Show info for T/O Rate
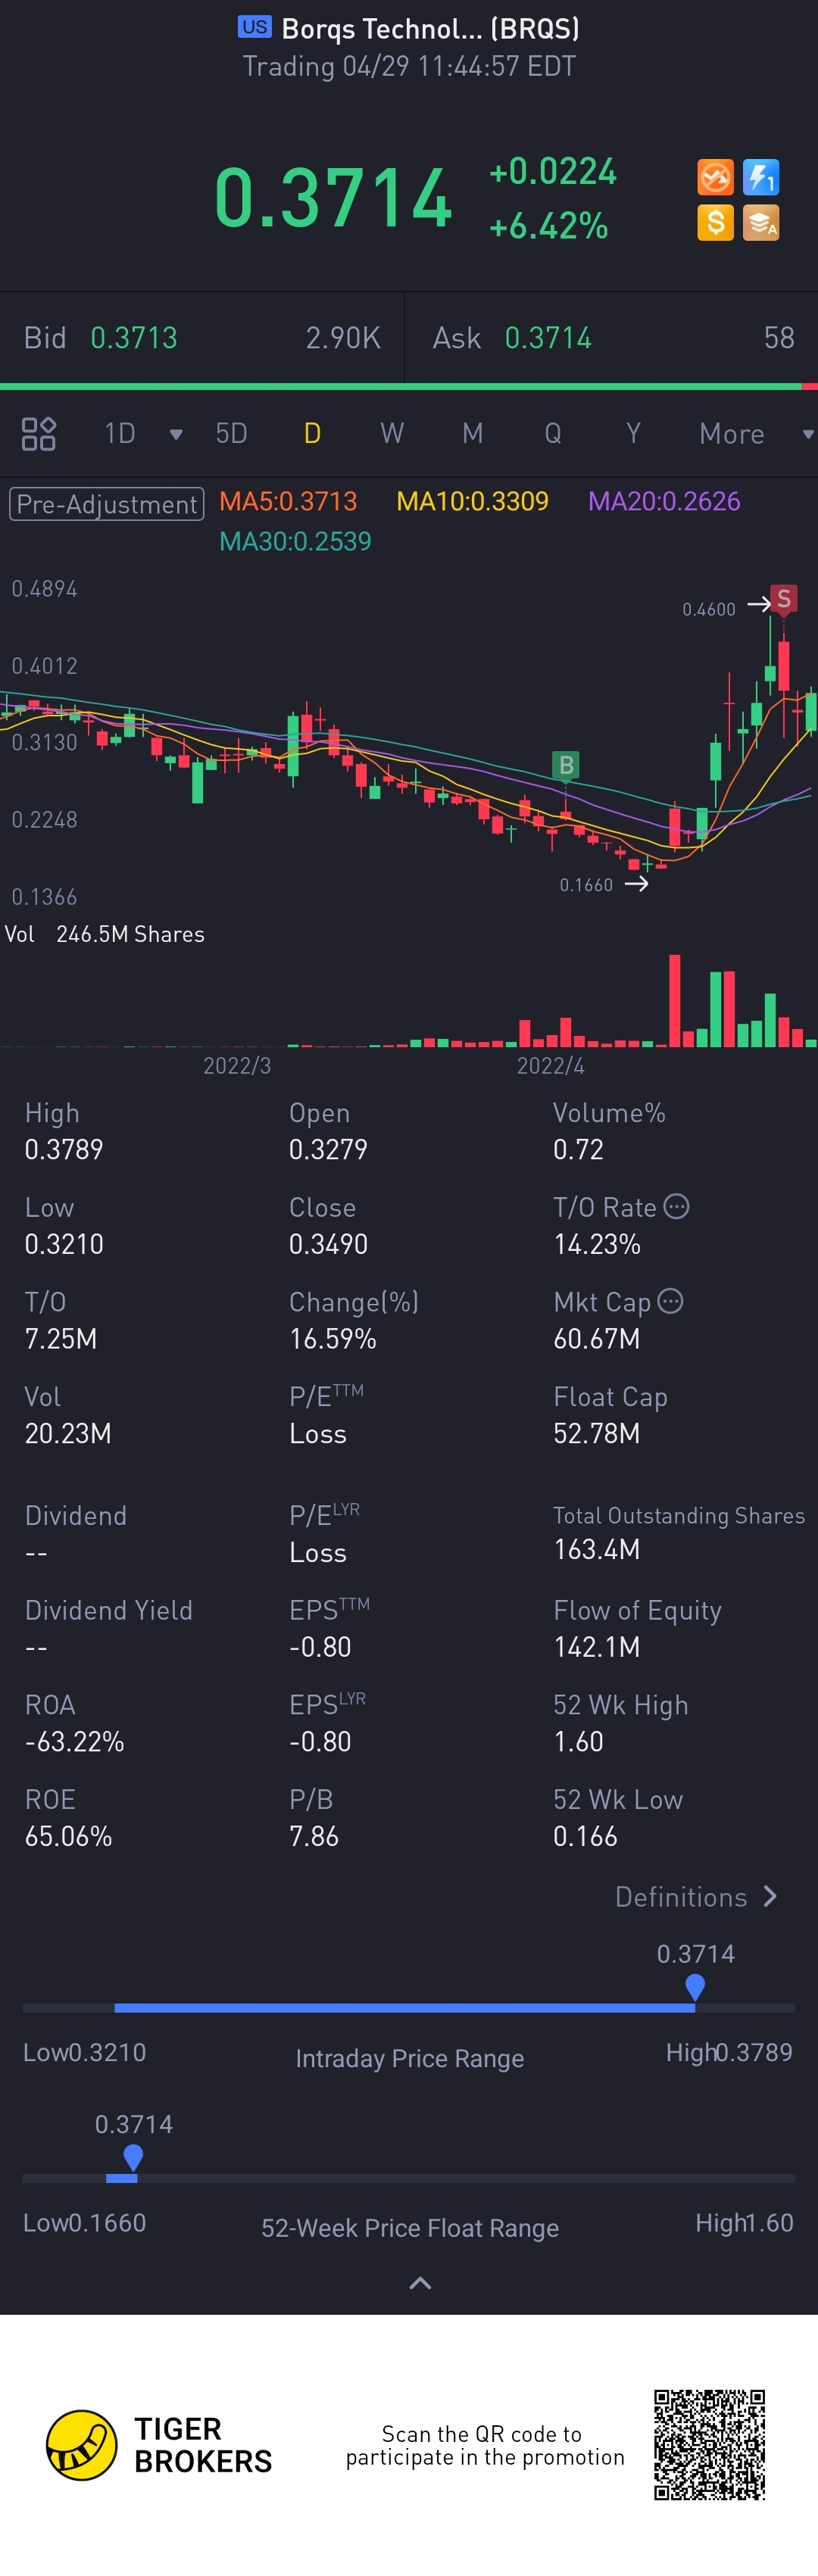The image size is (818, 2576). coord(676,1207)
